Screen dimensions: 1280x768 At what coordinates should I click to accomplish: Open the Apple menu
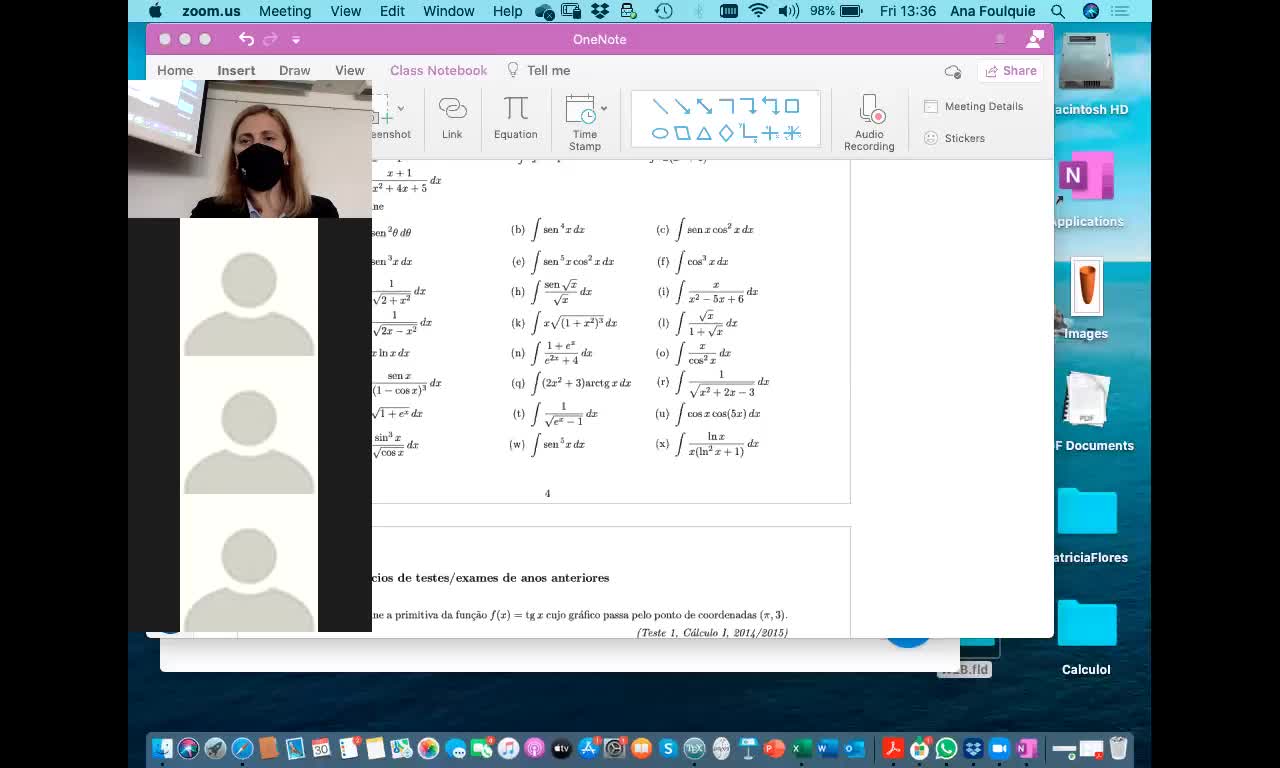pyautogui.click(x=155, y=11)
